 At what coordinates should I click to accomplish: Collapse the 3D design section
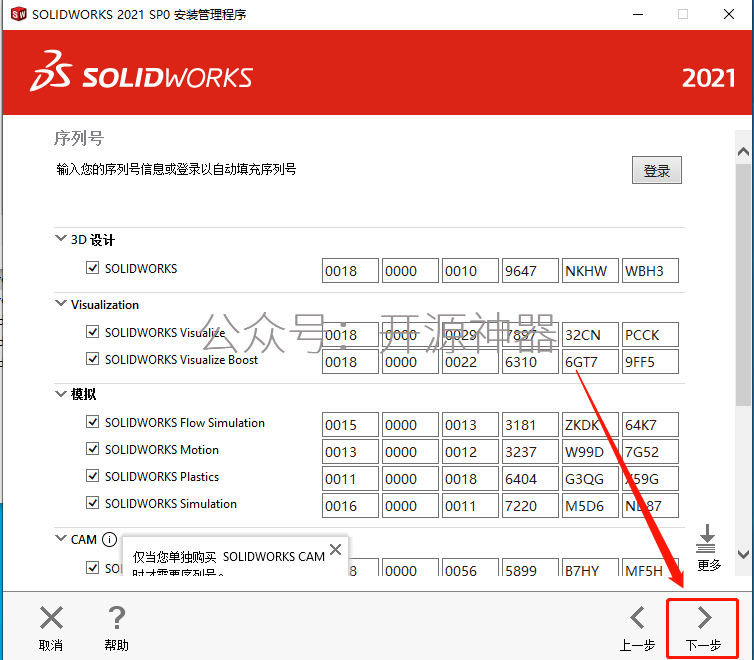(x=61, y=238)
